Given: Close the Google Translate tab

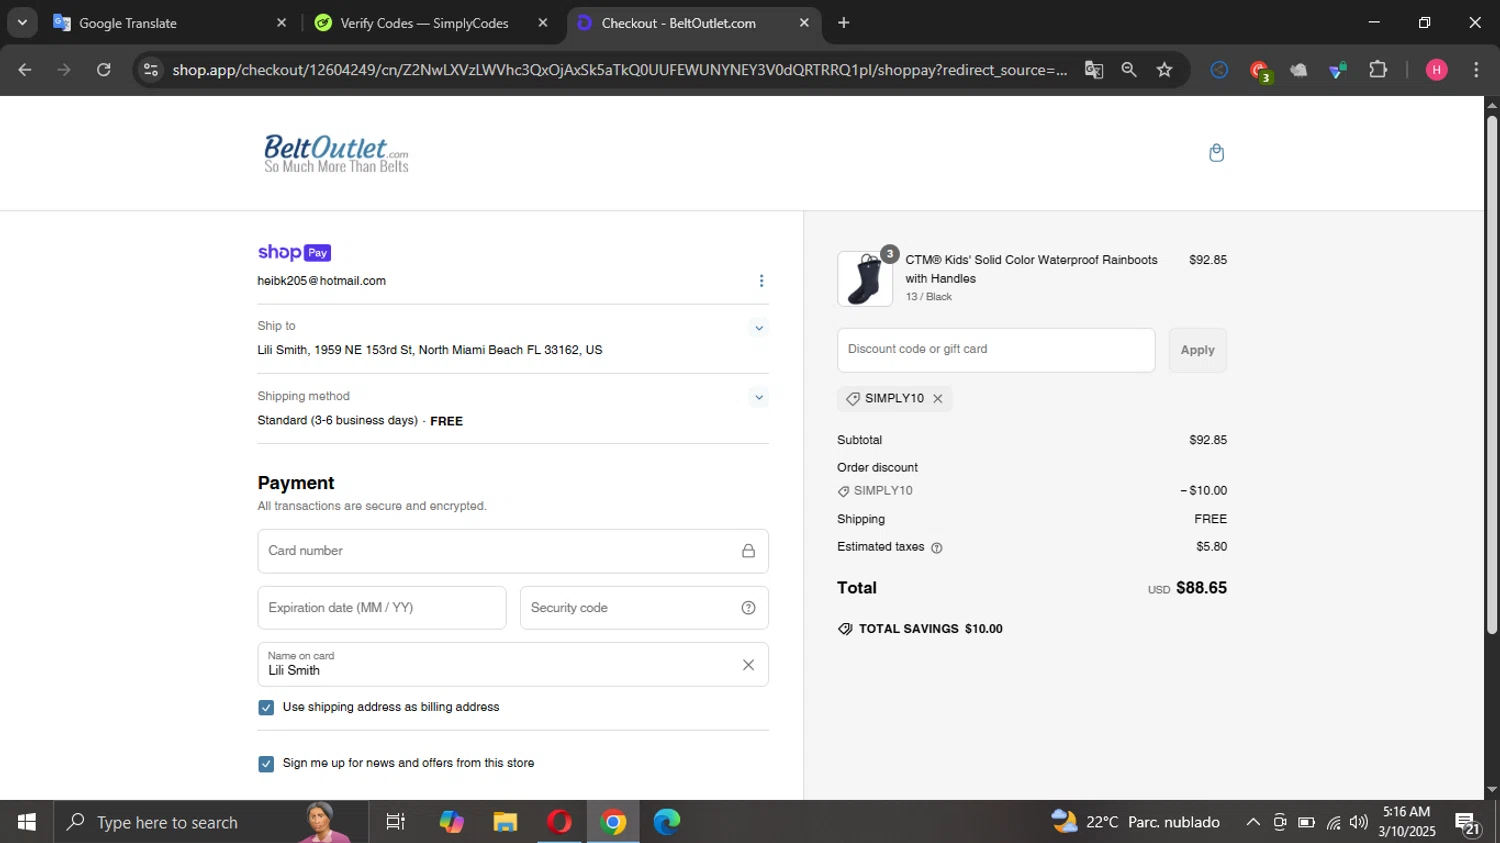Looking at the screenshot, I should (281, 23).
